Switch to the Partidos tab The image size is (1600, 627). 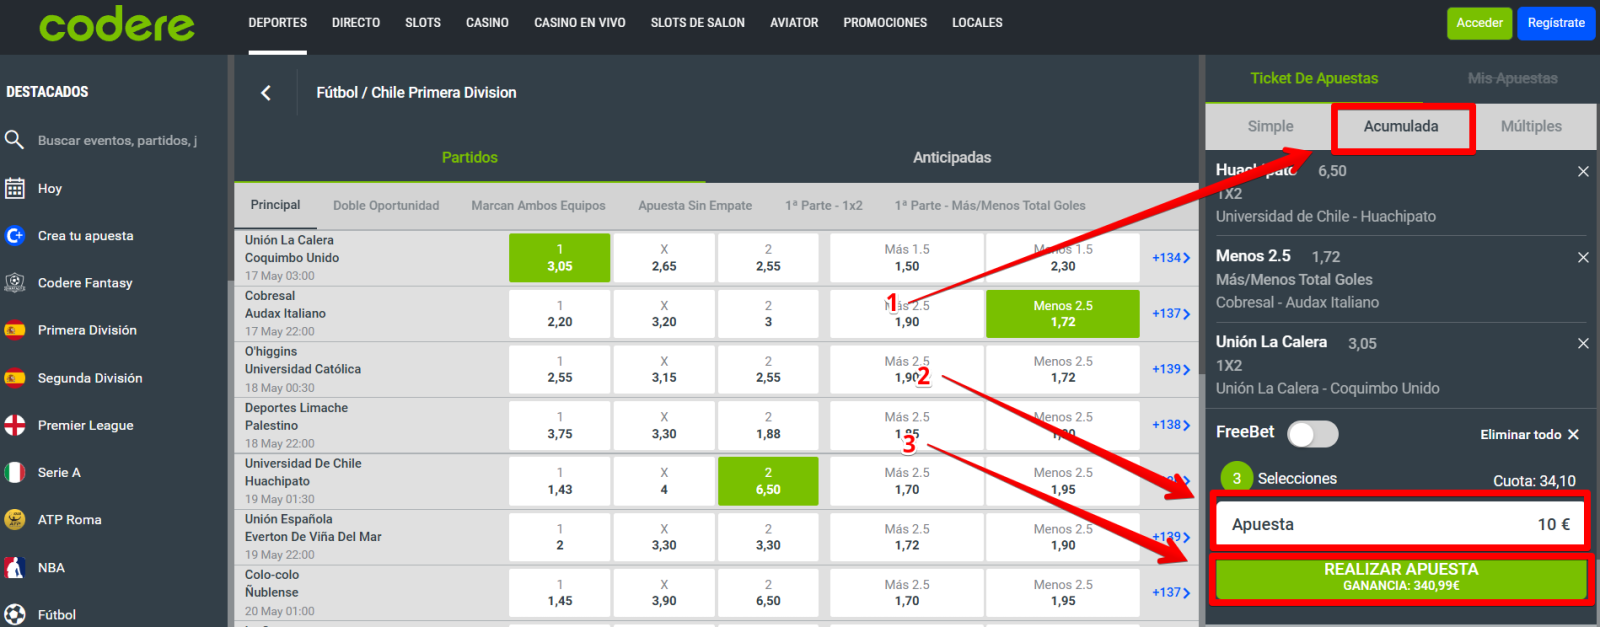[x=470, y=158]
